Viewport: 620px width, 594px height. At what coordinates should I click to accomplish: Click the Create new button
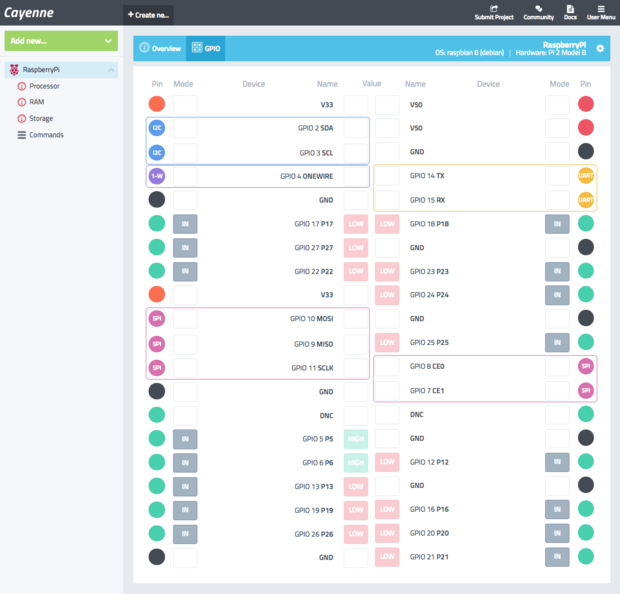pos(148,15)
